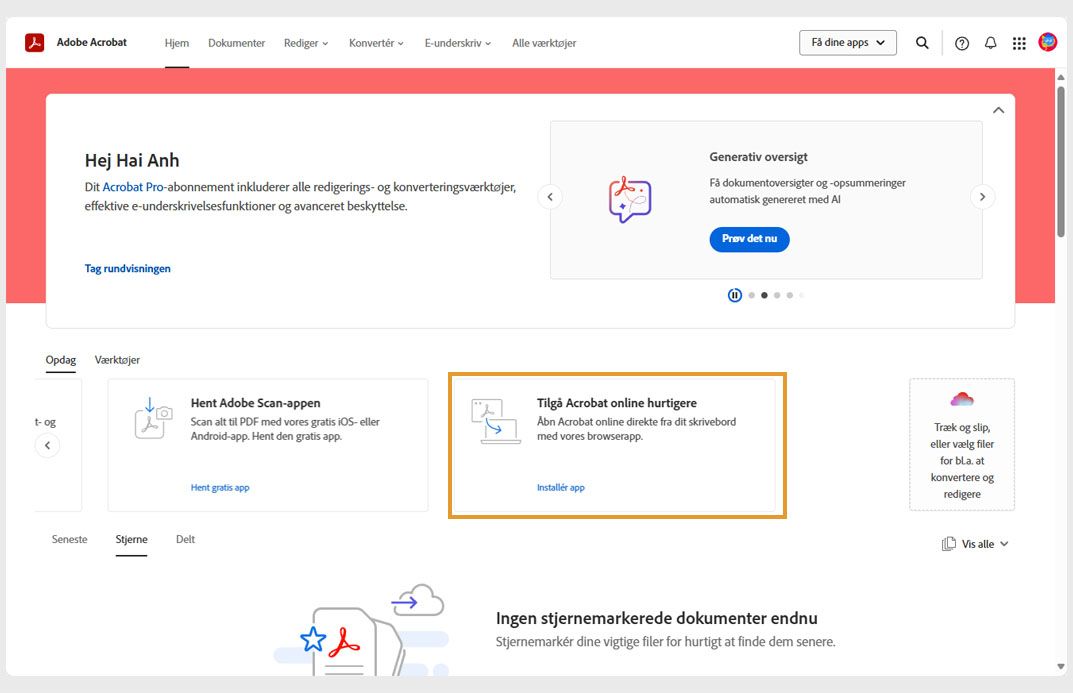
Task: Open search with the magnifying glass icon
Action: (921, 43)
